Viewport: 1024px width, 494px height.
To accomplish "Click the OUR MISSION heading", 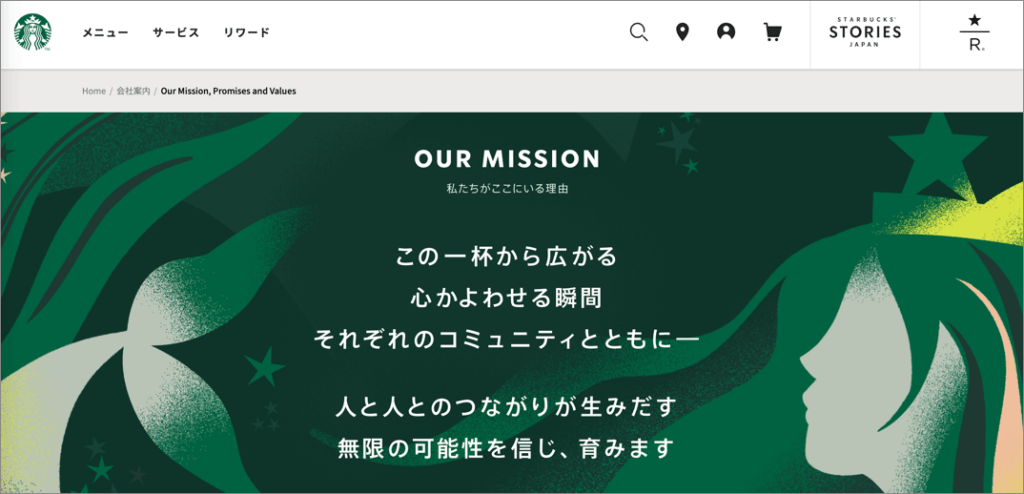I will click(x=507, y=159).
